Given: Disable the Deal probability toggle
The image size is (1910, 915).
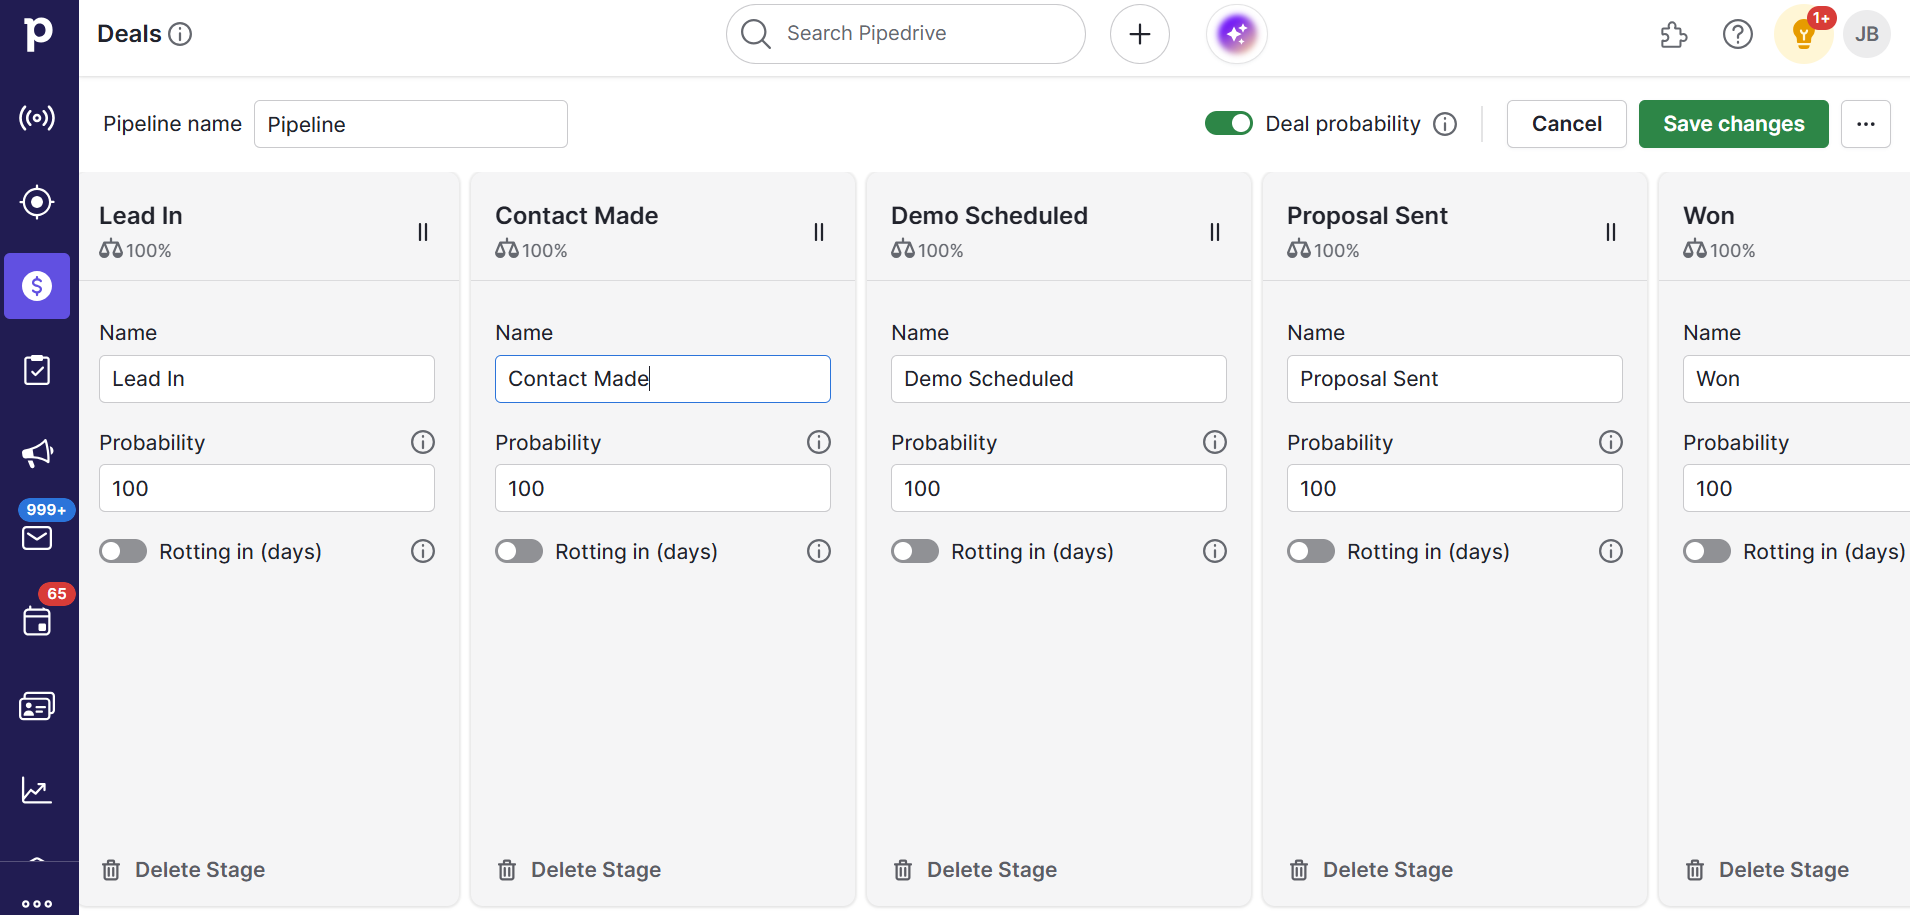Looking at the screenshot, I should pos(1229,123).
